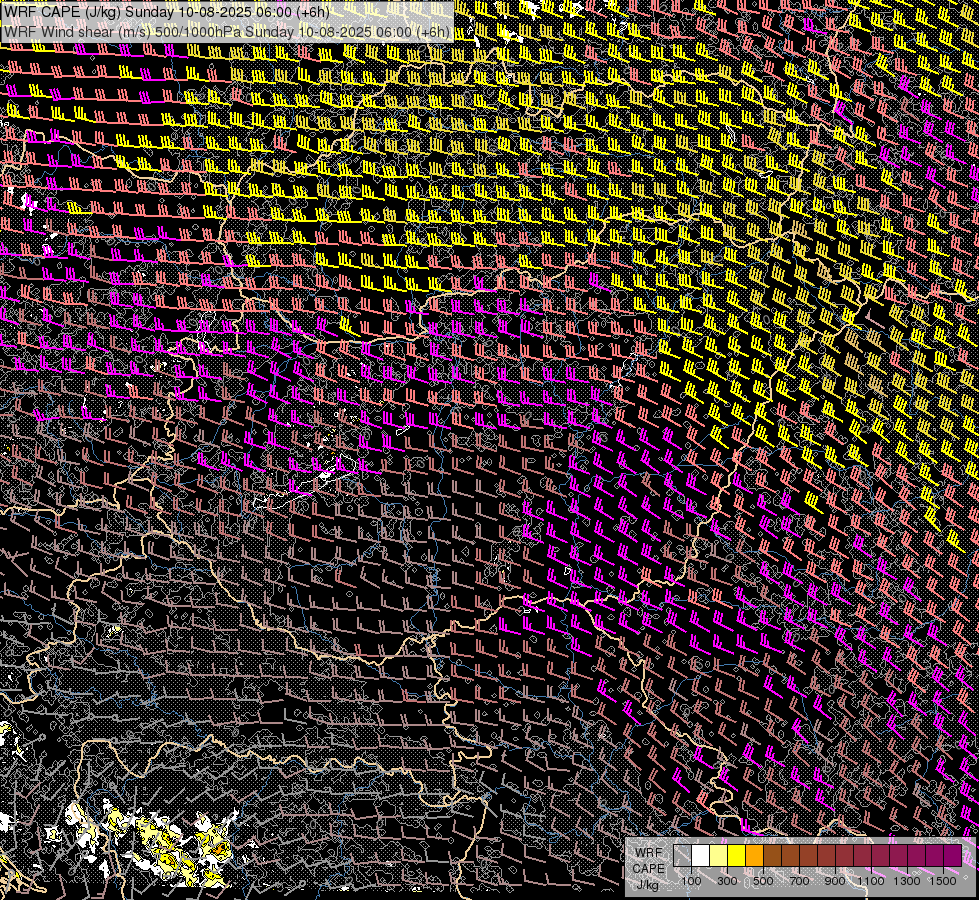Click the legend value 1500
979x900 pixels.
tap(943, 881)
